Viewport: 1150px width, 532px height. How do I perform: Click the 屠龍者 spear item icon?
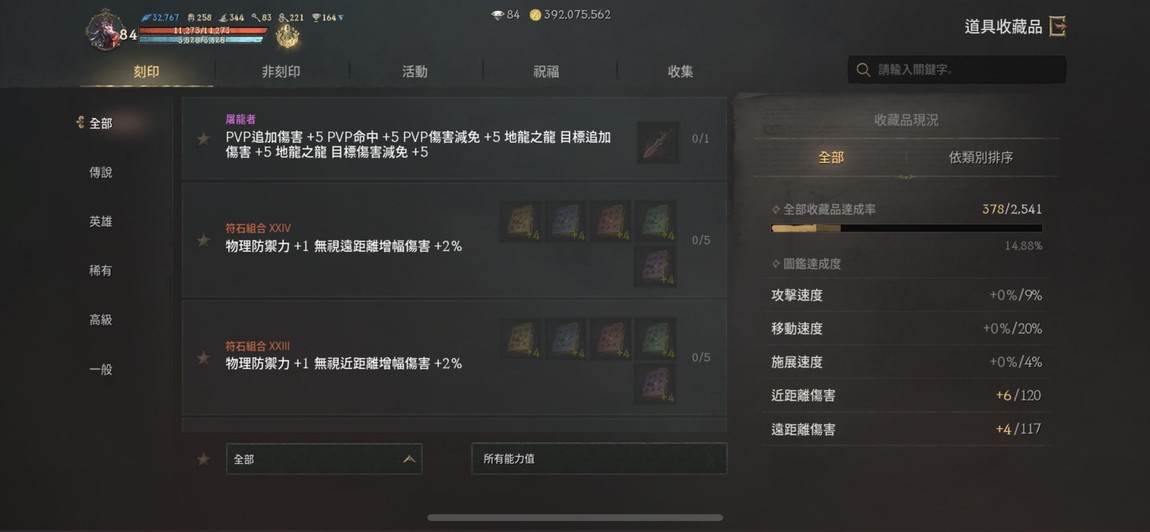click(658, 142)
